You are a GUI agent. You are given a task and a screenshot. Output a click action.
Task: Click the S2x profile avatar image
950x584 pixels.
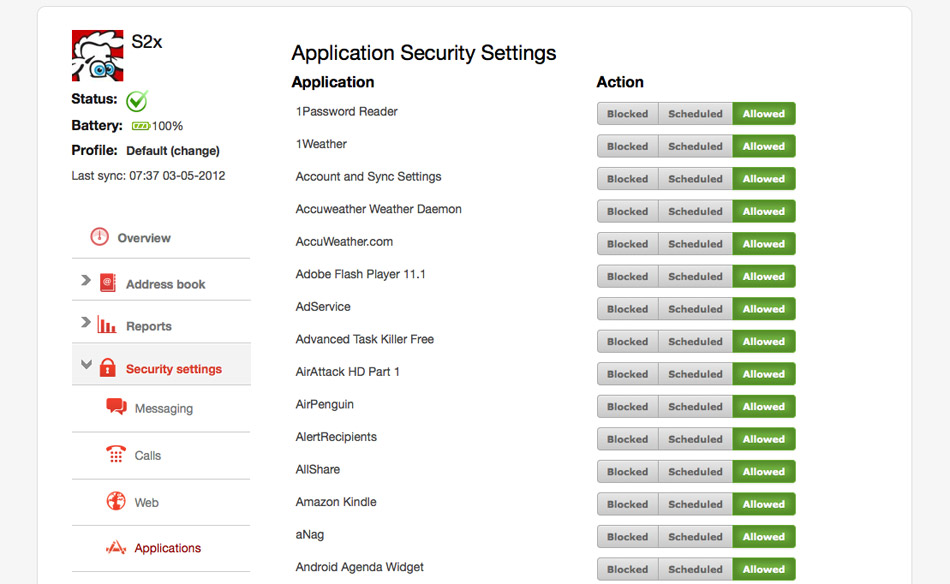[x=97, y=55]
